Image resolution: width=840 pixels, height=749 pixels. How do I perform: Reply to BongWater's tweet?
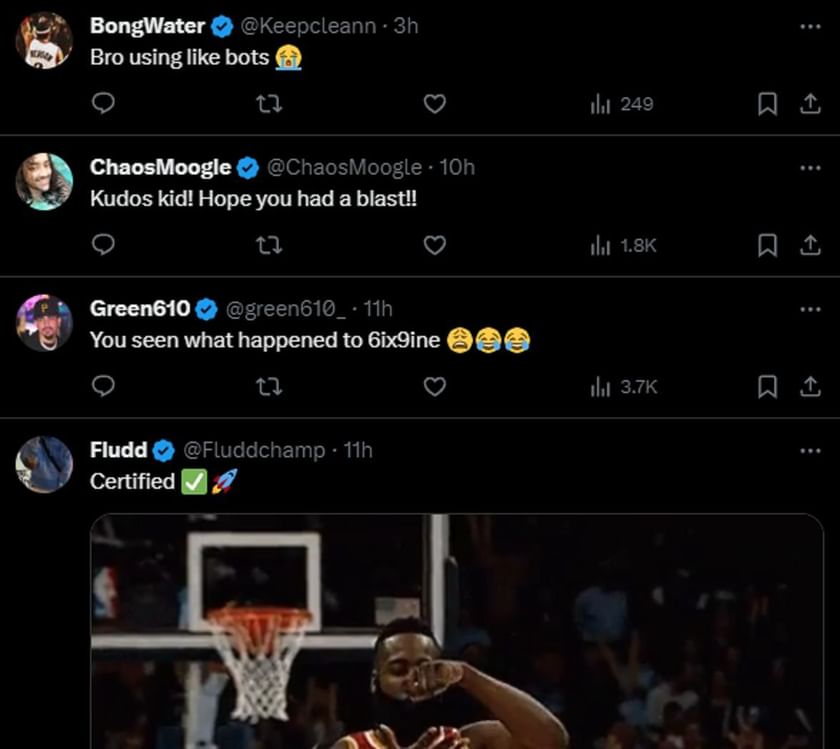(x=103, y=103)
